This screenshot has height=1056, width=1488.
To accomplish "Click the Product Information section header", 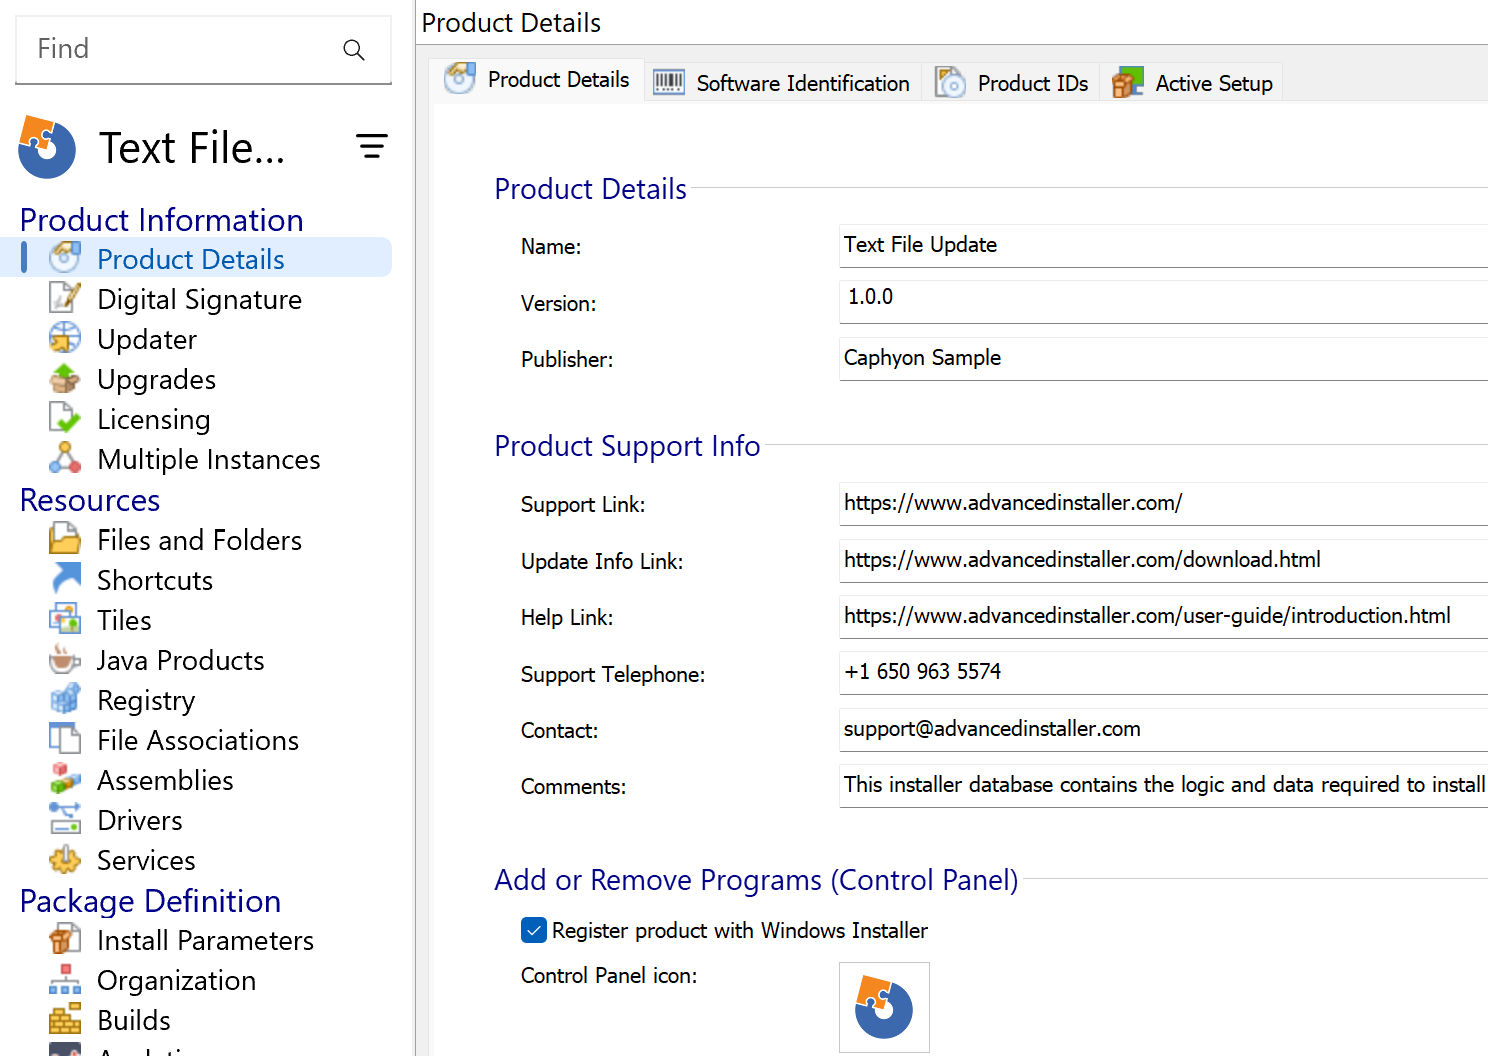I will coord(161,220).
